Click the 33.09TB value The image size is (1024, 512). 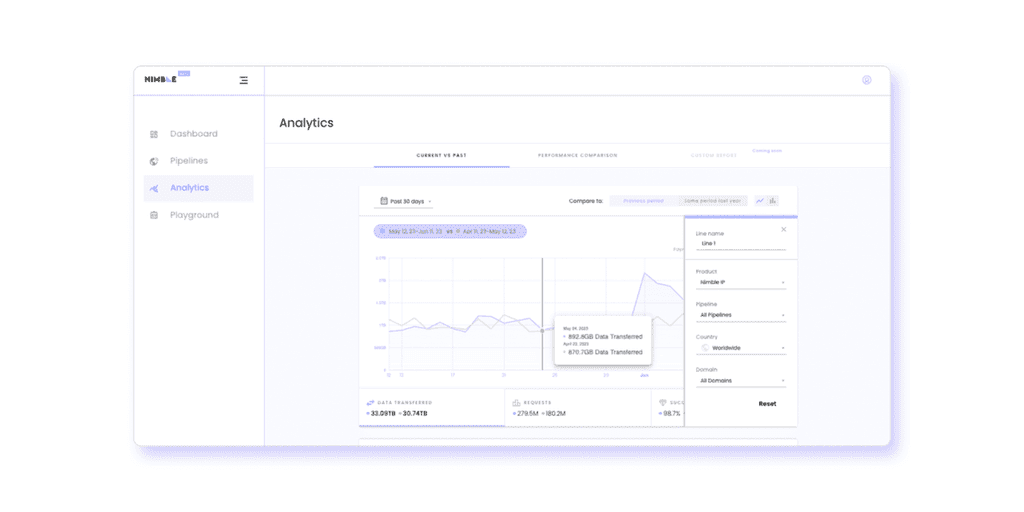click(383, 414)
